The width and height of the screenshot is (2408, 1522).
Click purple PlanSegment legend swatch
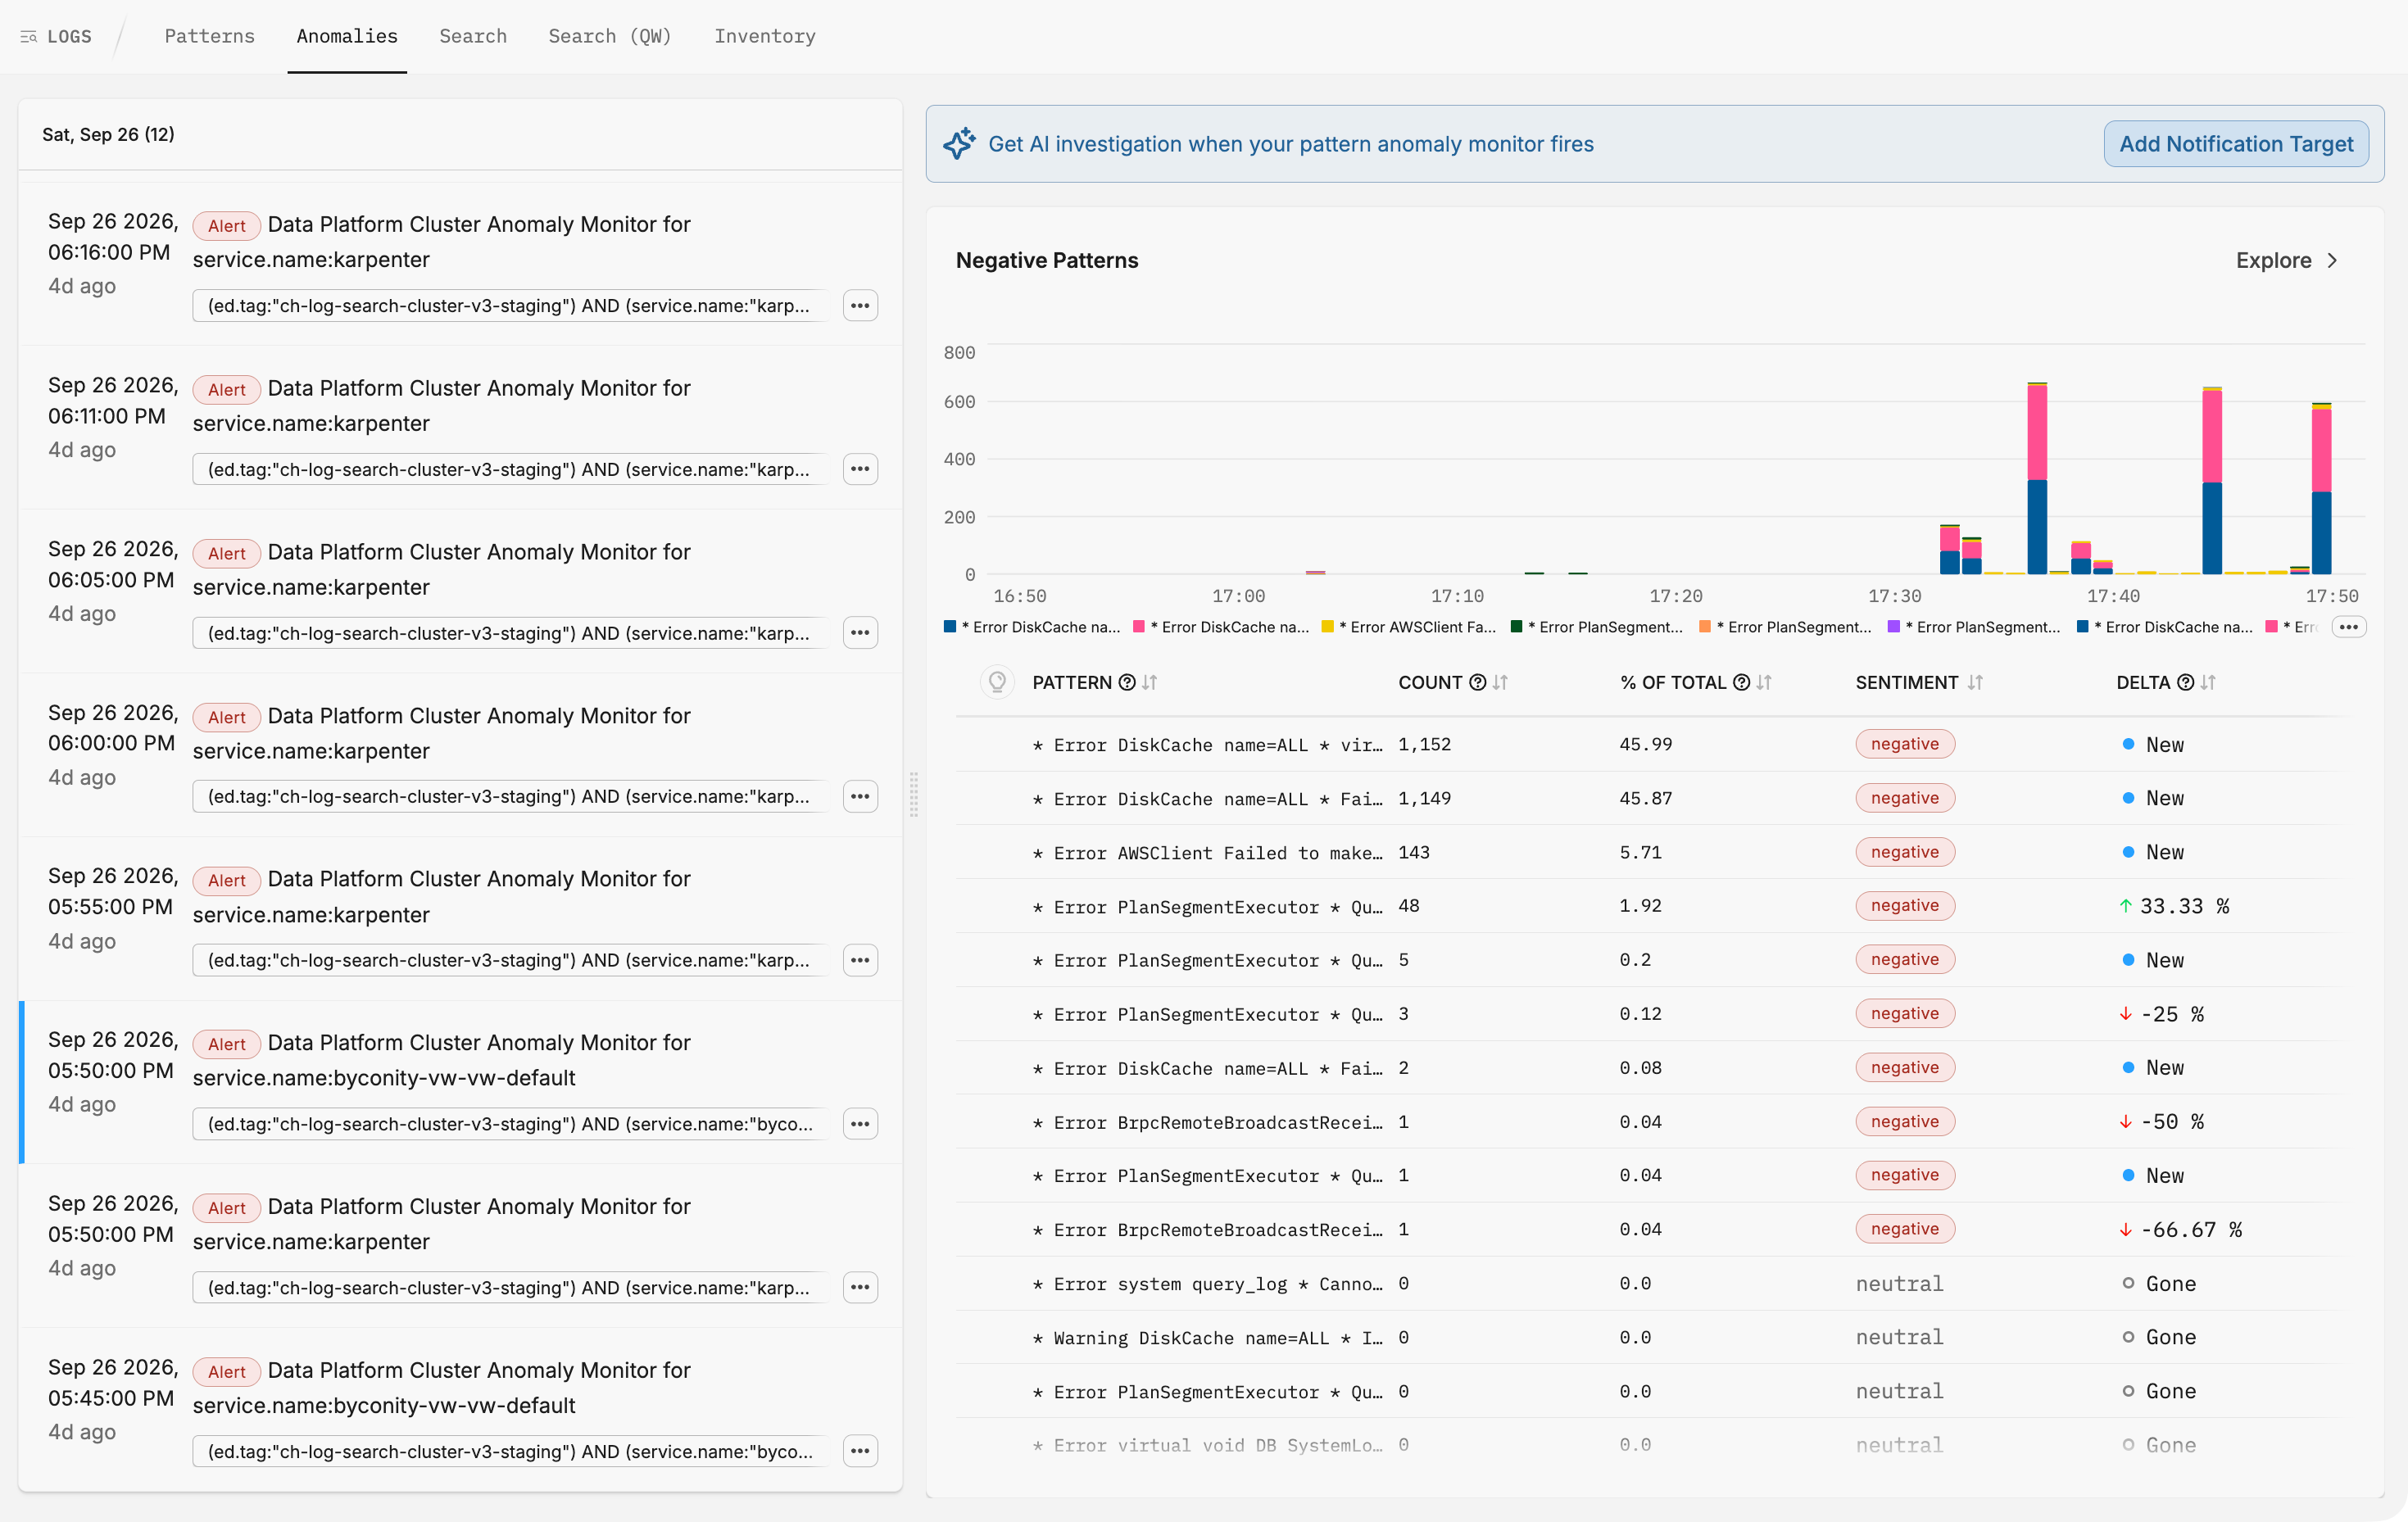coord(1893,627)
